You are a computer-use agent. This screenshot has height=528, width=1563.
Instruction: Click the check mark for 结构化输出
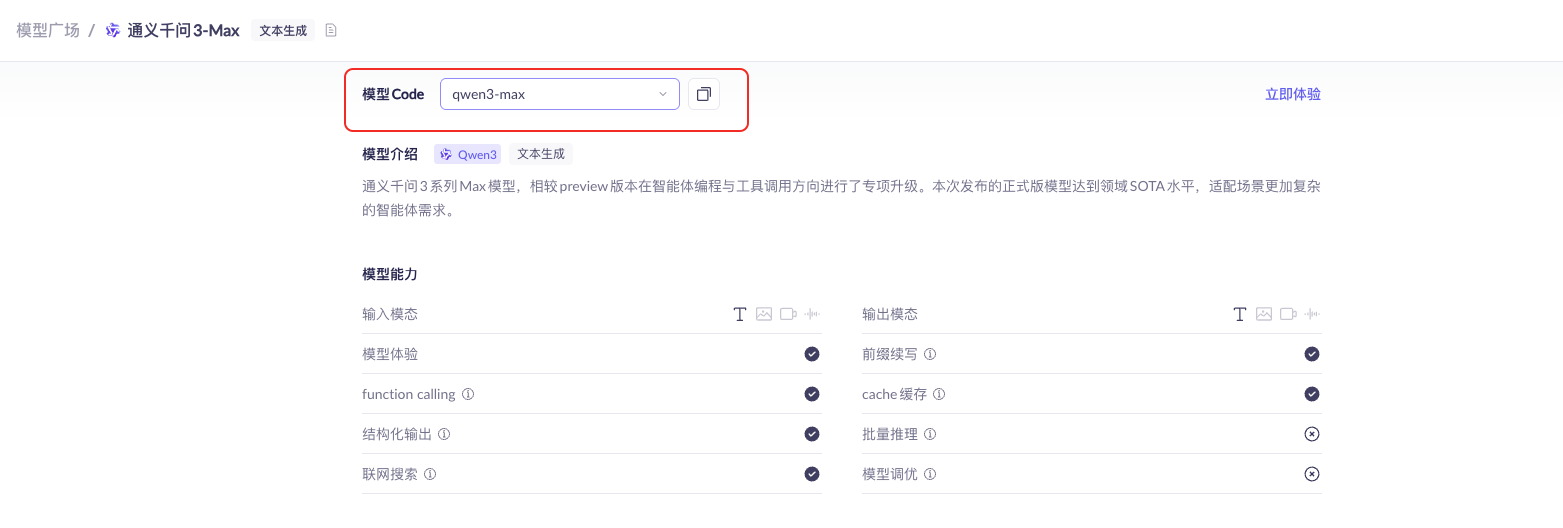pos(812,434)
